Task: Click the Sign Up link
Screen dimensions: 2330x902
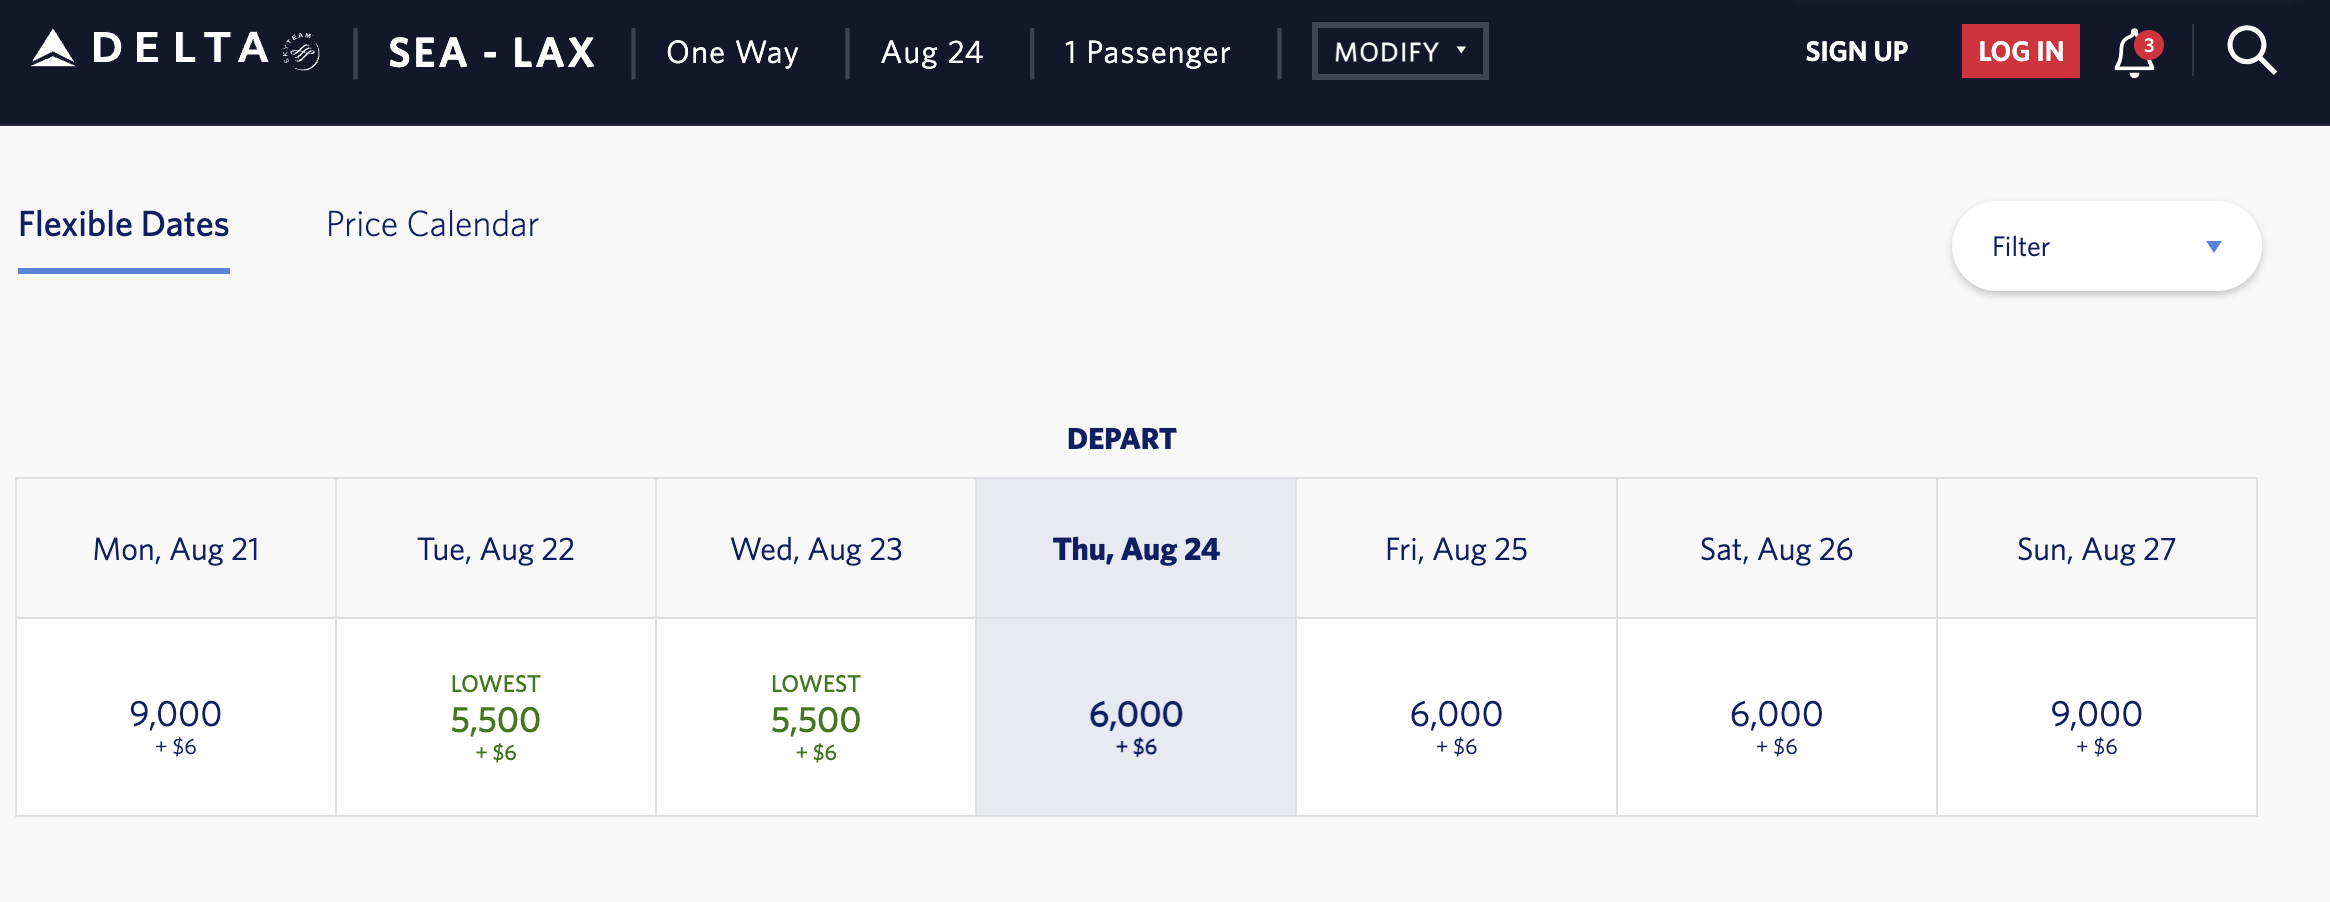Action: [1856, 51]
